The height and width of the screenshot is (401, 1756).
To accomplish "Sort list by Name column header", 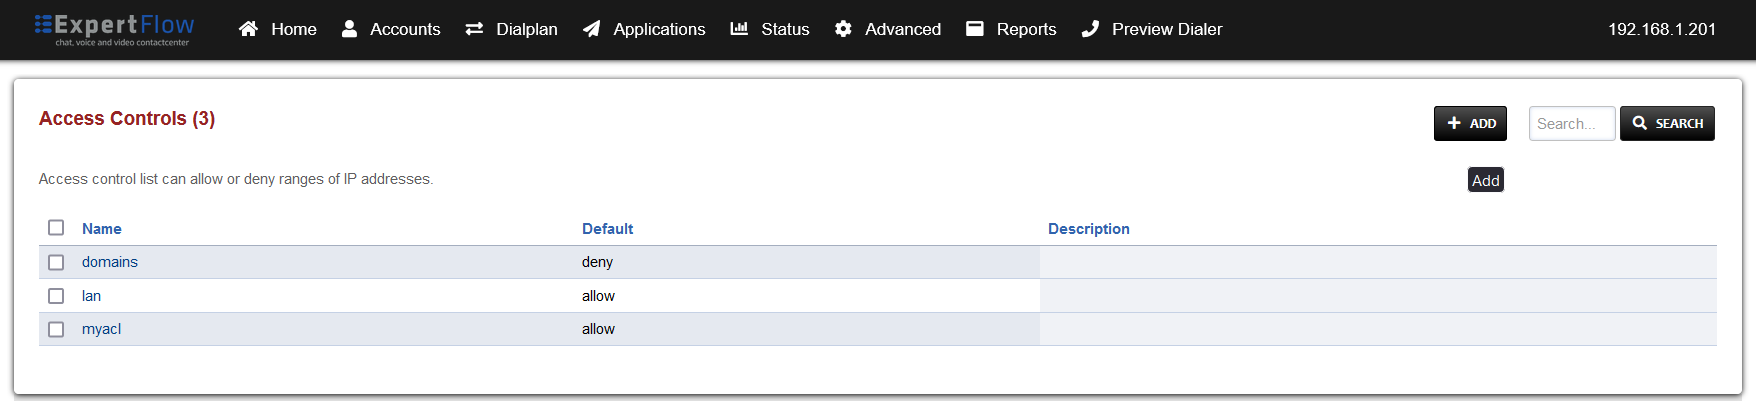I will coord(102,229).
